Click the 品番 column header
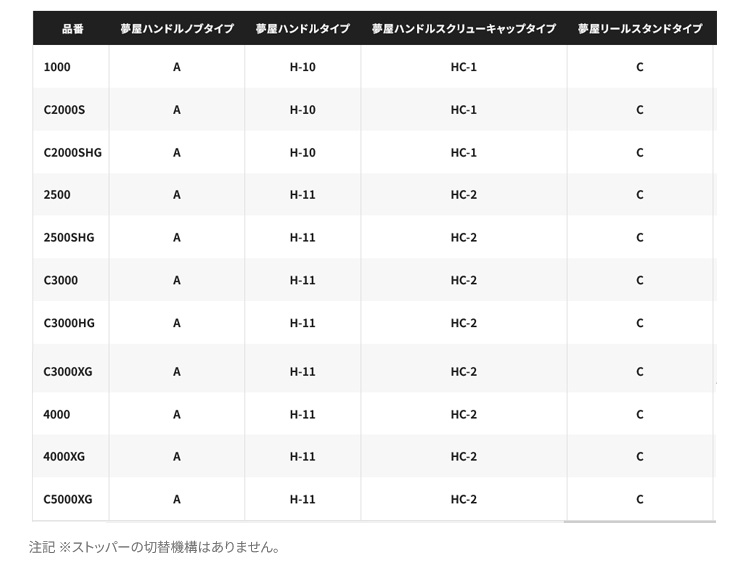Viewport: 740px width, 584px height. (72, 29)
